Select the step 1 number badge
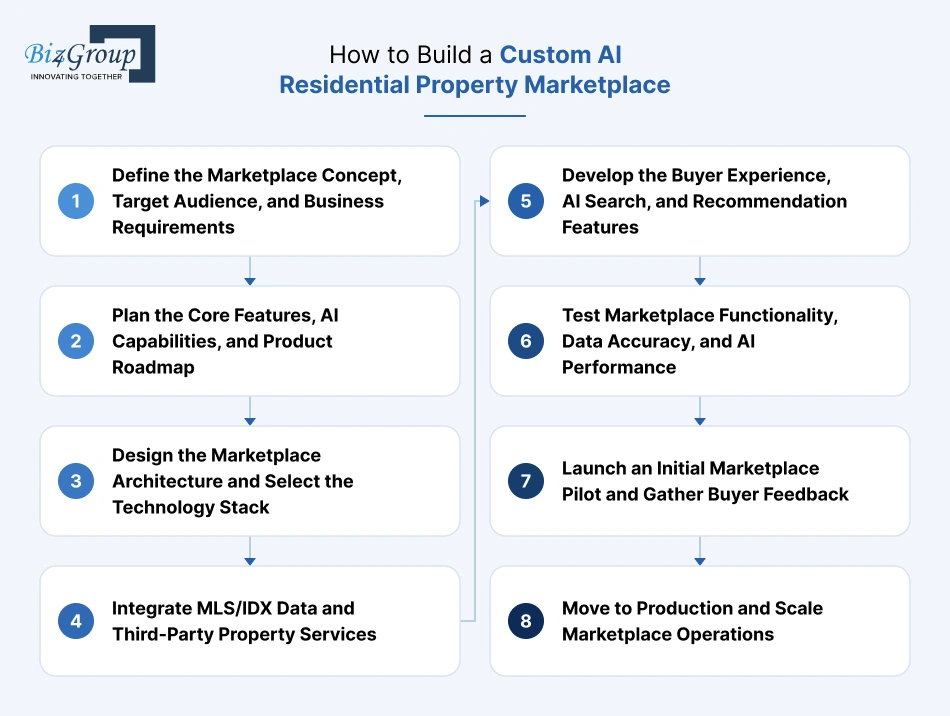 click(x=76, y=201)
